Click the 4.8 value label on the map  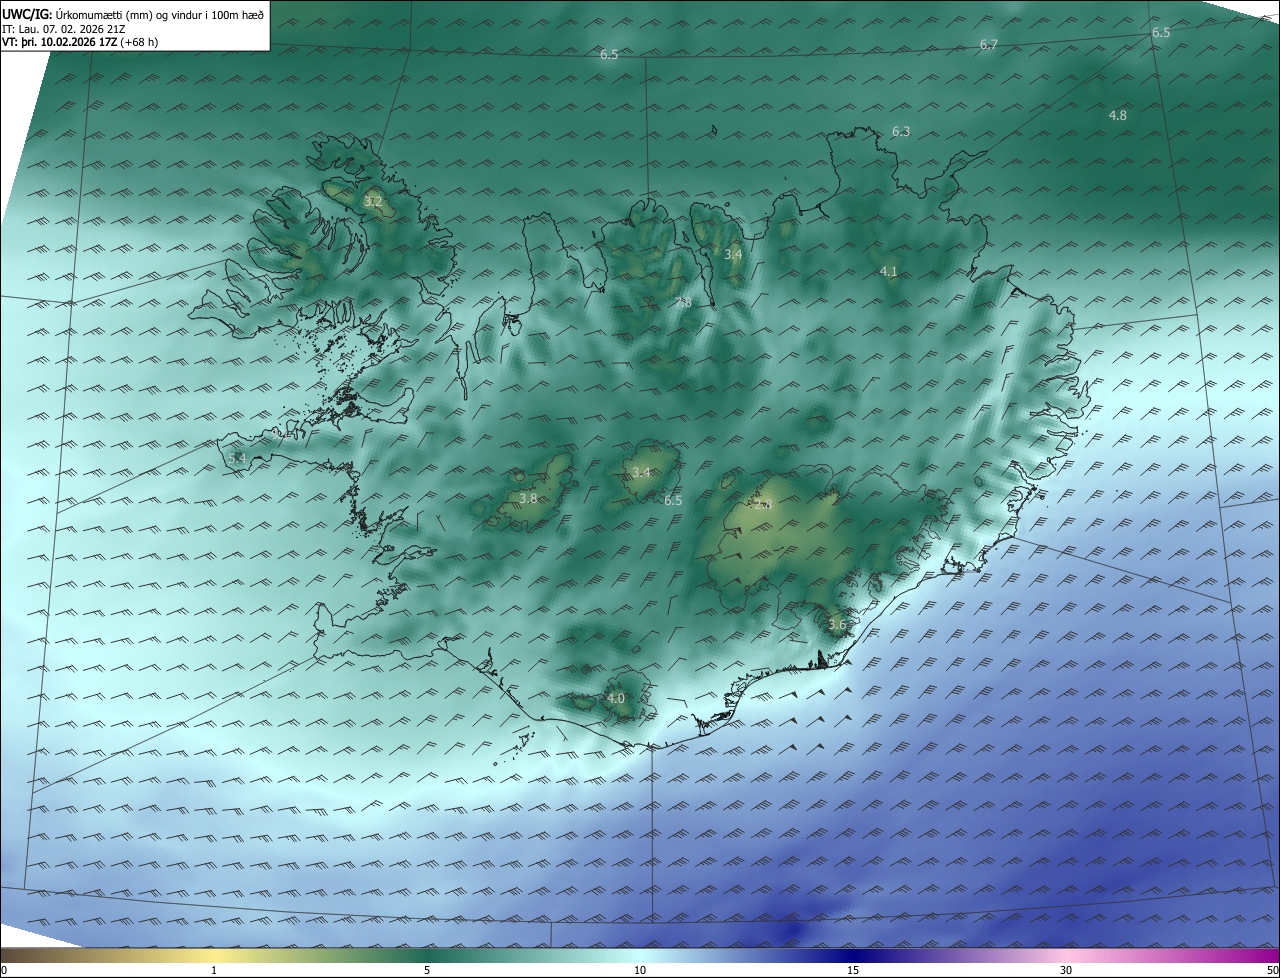click(x=1118, y=115)
